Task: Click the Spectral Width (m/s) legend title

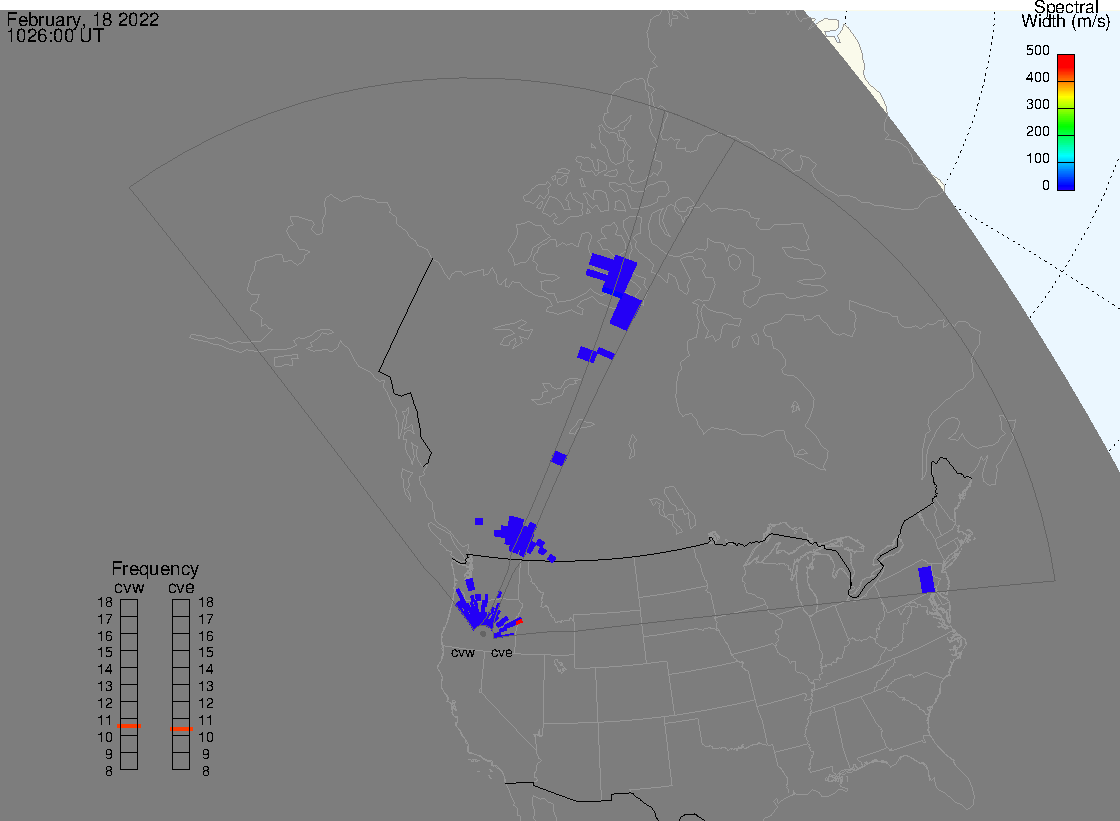Action: click(1066, 14)
